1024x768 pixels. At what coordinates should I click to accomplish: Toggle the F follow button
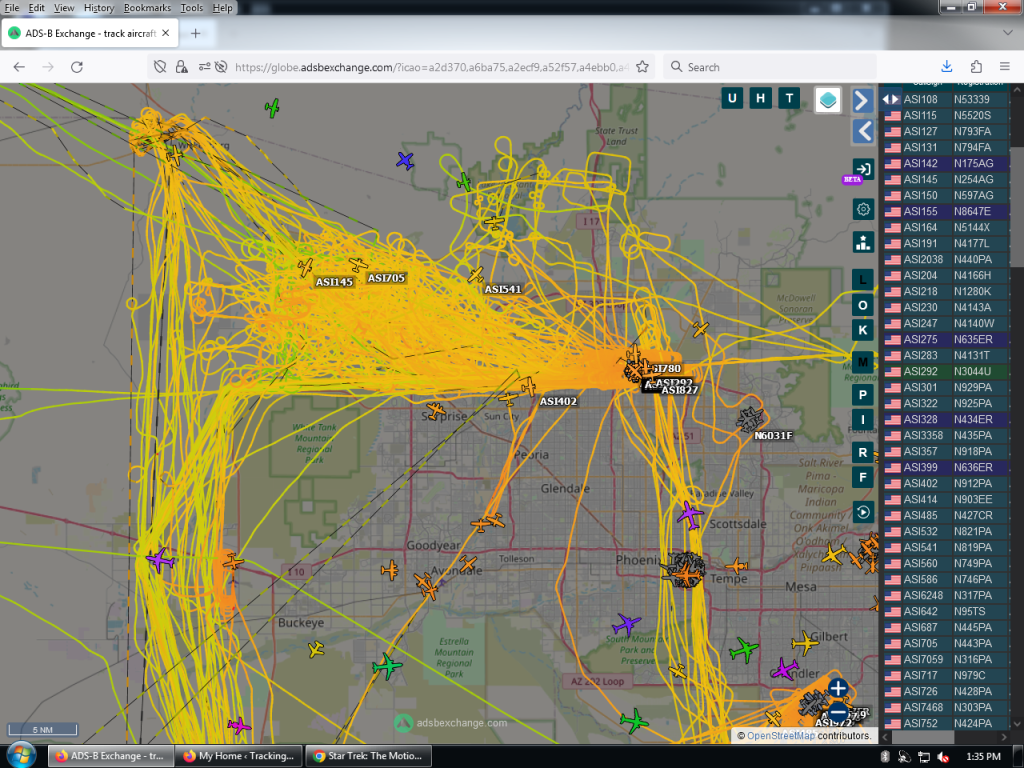863,477
